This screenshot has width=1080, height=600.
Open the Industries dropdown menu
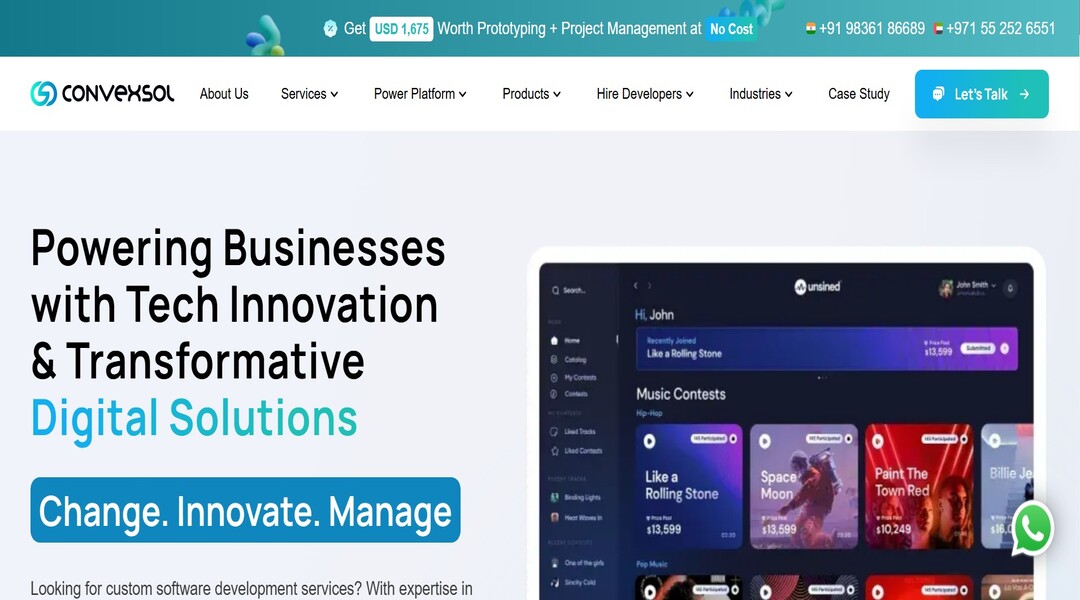tap(760, 94)
